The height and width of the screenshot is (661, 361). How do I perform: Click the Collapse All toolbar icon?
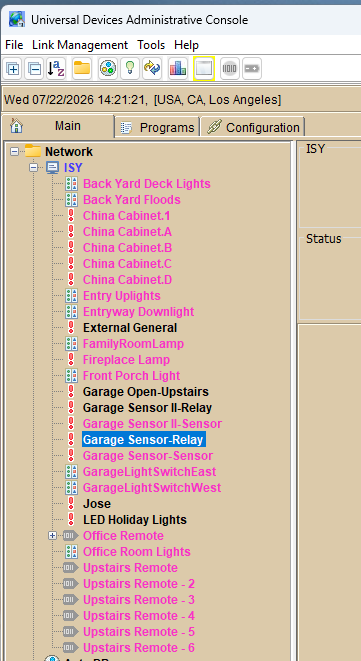[x=35, y=68]
